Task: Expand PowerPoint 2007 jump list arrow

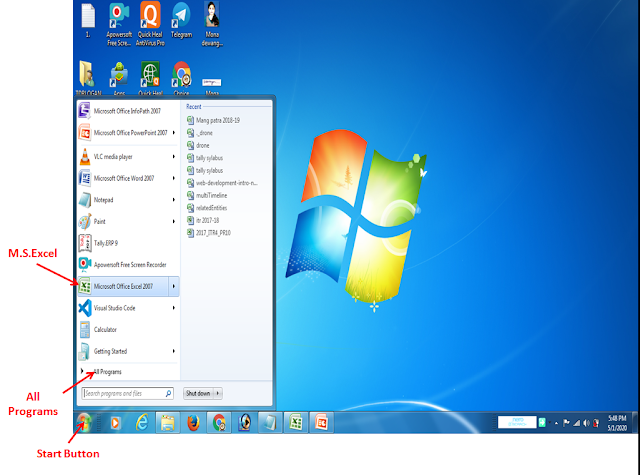Action: tap(174, 133)
